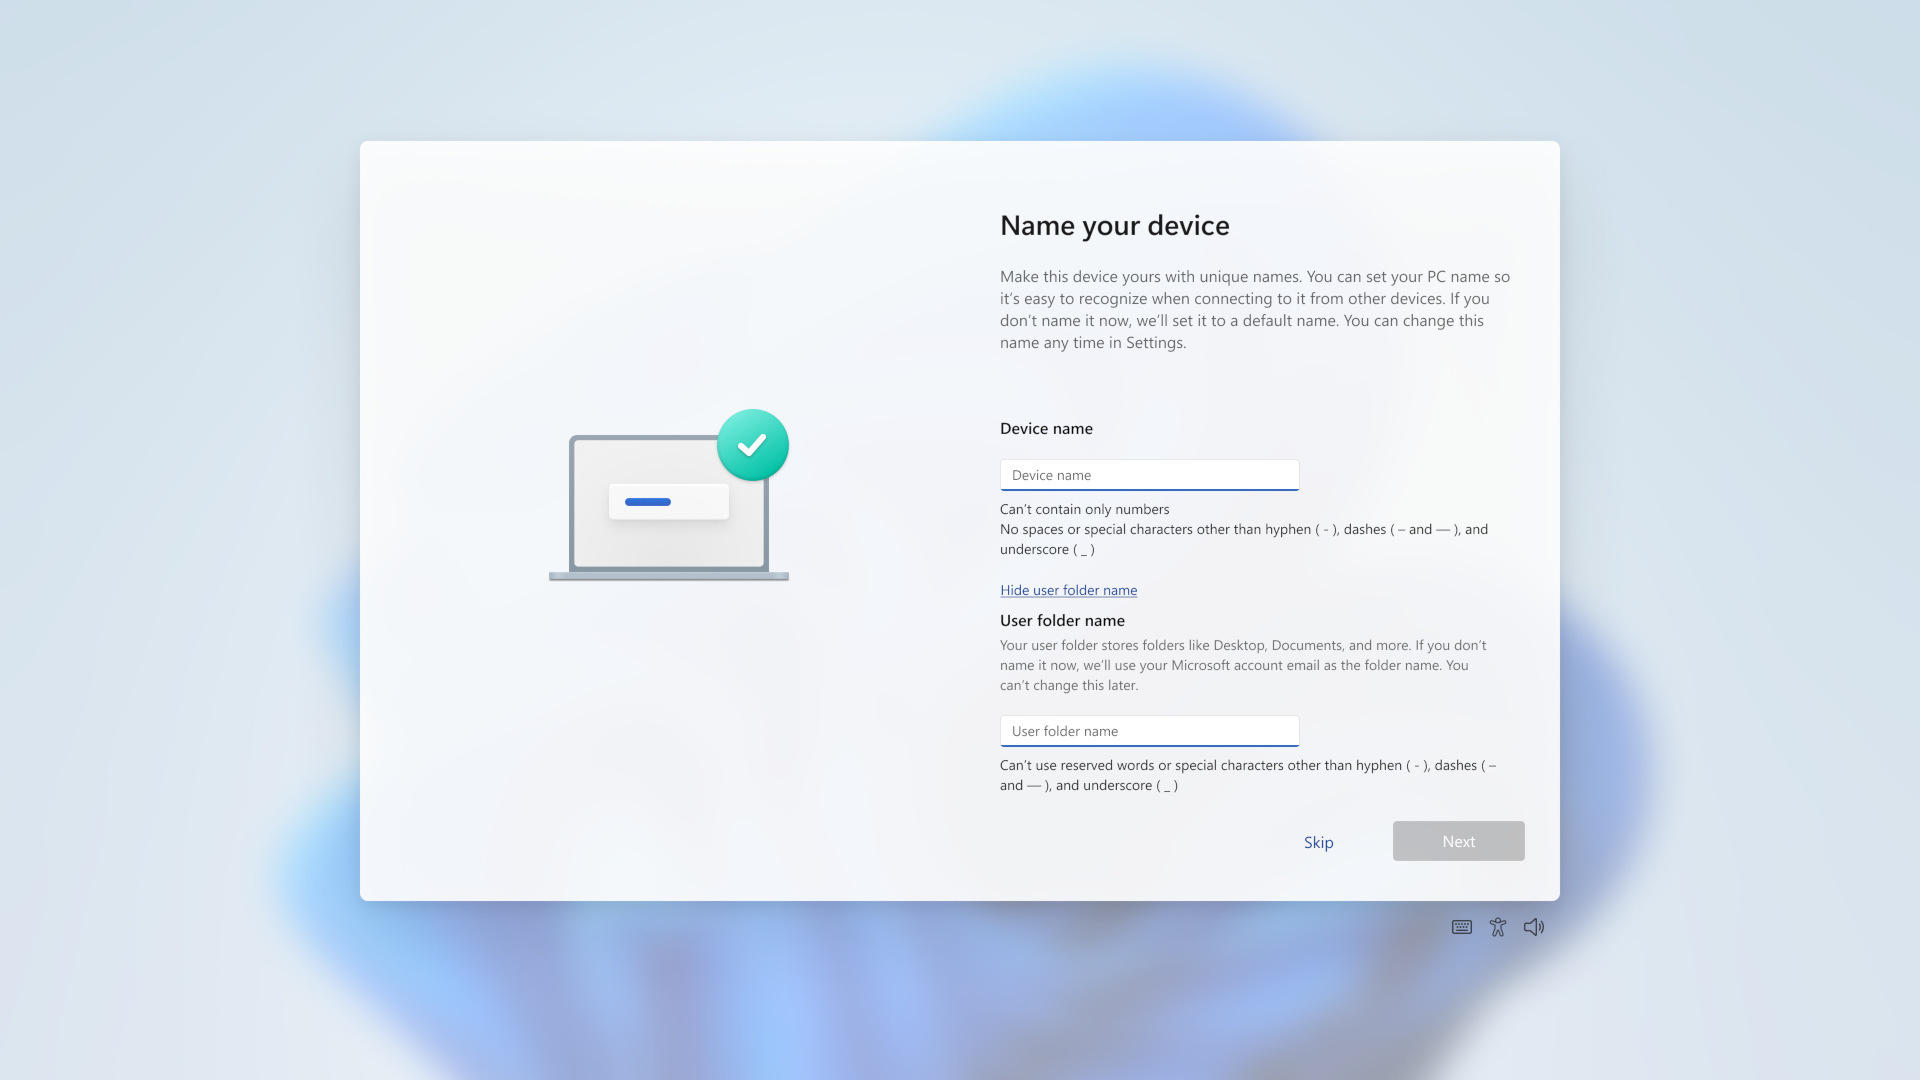Viewport: 1920px width, 1080px height.
Task: Click the bold "Device name" label
Action: (x=1046, y=429)
